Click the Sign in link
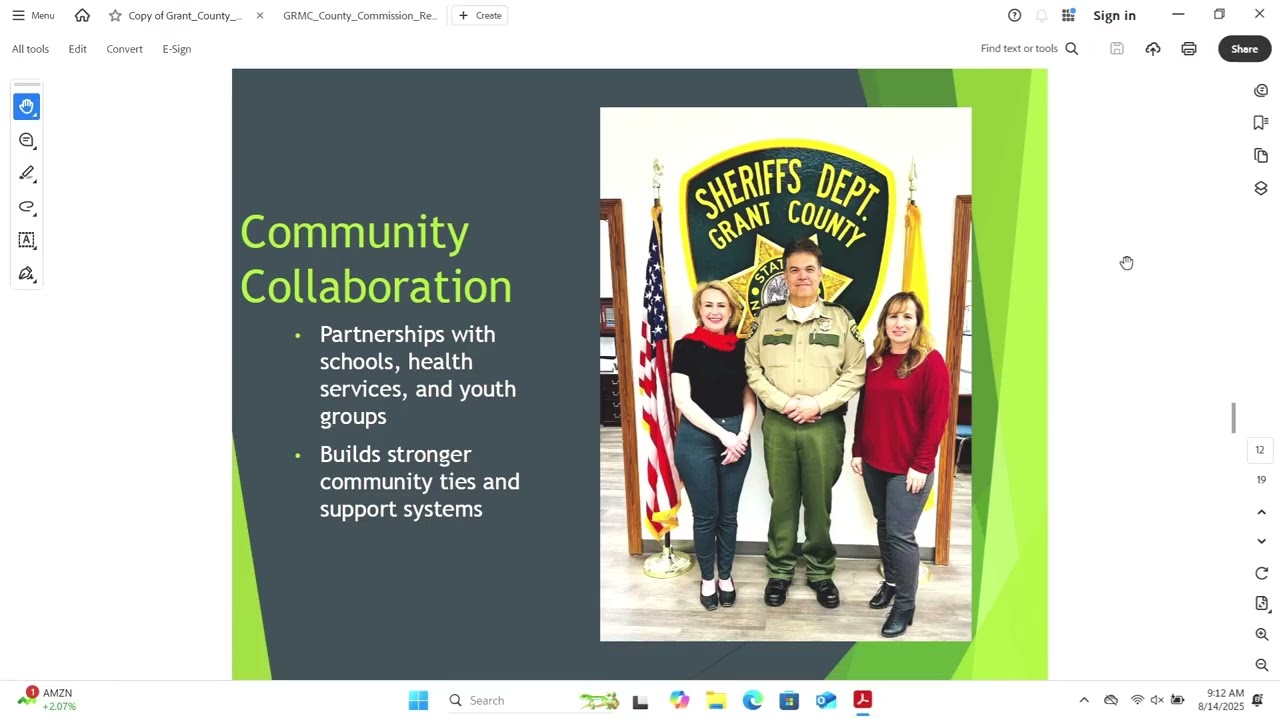This screenshot has height=720, width=1280. (x=1114, y=15)
